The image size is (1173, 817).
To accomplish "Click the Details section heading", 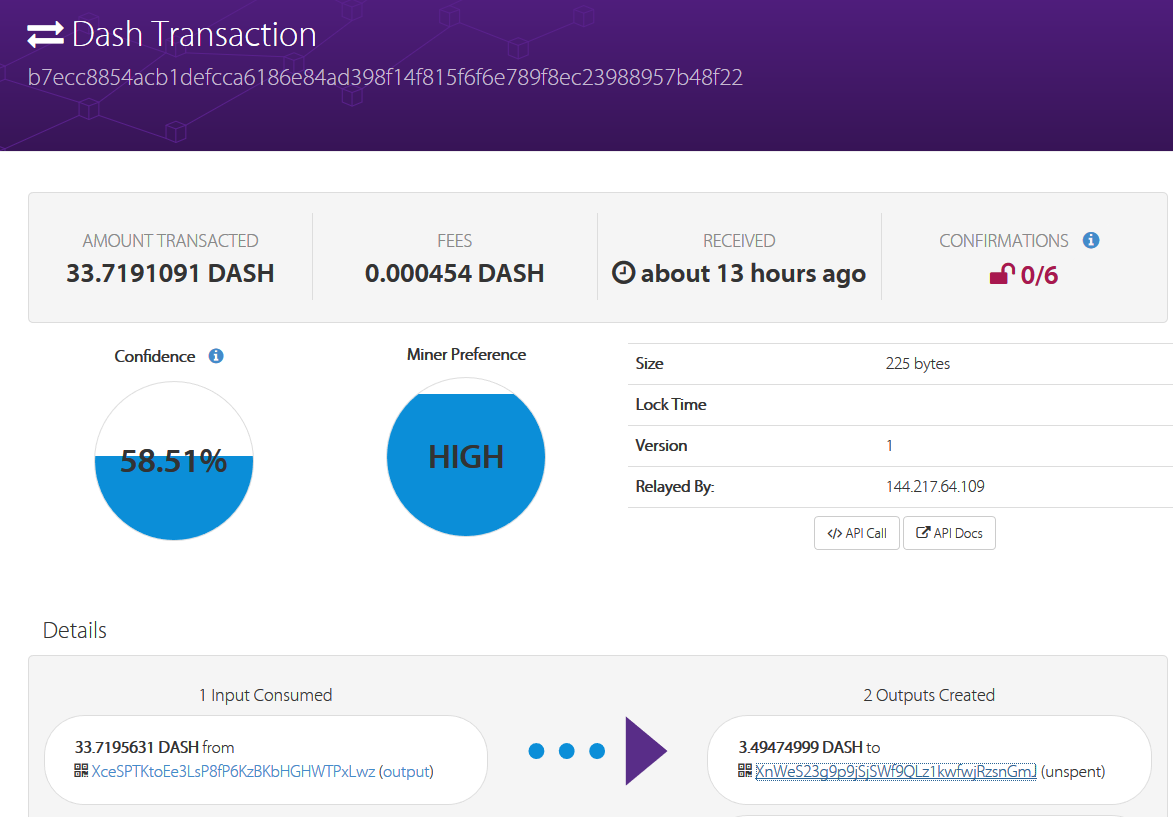I will click(75, 630).
